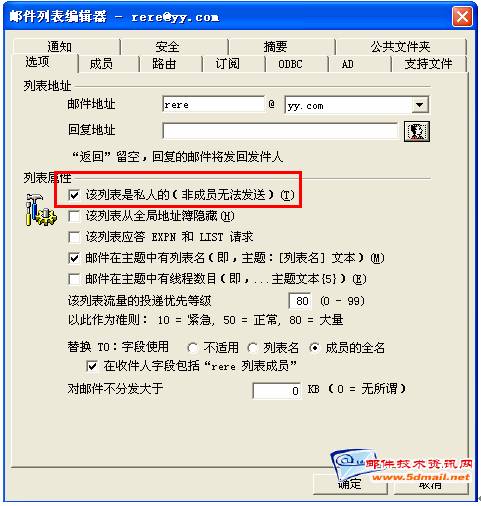Toggle the private list checkbox
The width and height of the screenshot is (481, 506).
(x=74, y=195)
